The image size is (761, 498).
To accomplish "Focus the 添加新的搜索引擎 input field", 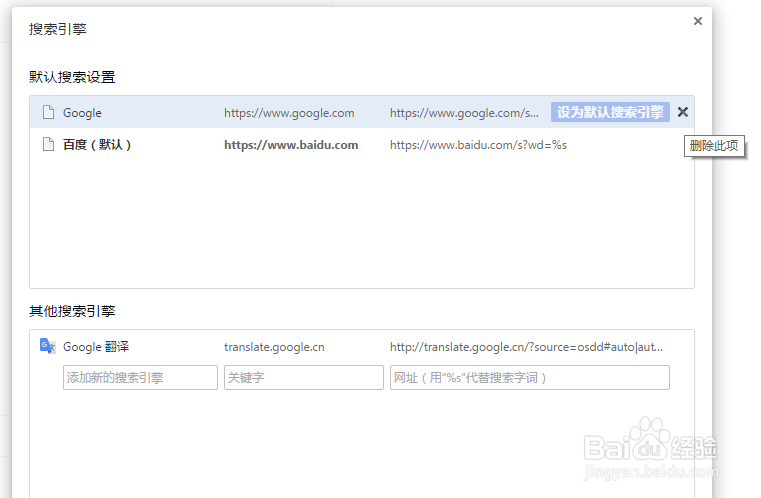I will tap(140, 378).
